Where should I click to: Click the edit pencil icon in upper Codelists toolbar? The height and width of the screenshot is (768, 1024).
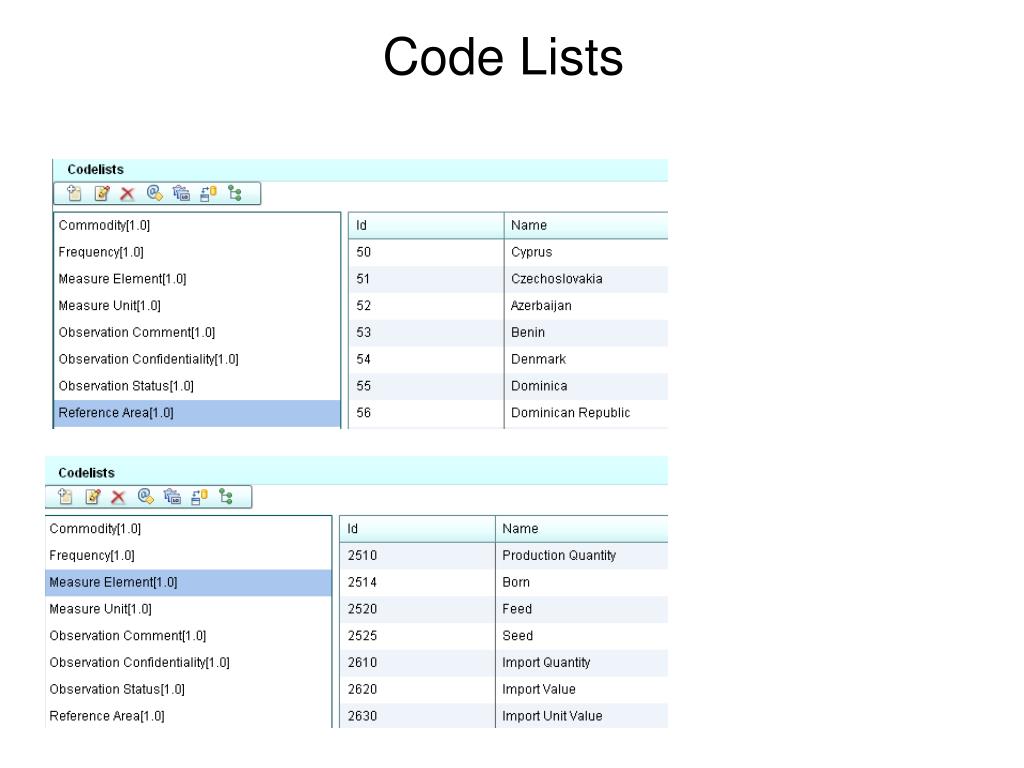tap(102, 193)
